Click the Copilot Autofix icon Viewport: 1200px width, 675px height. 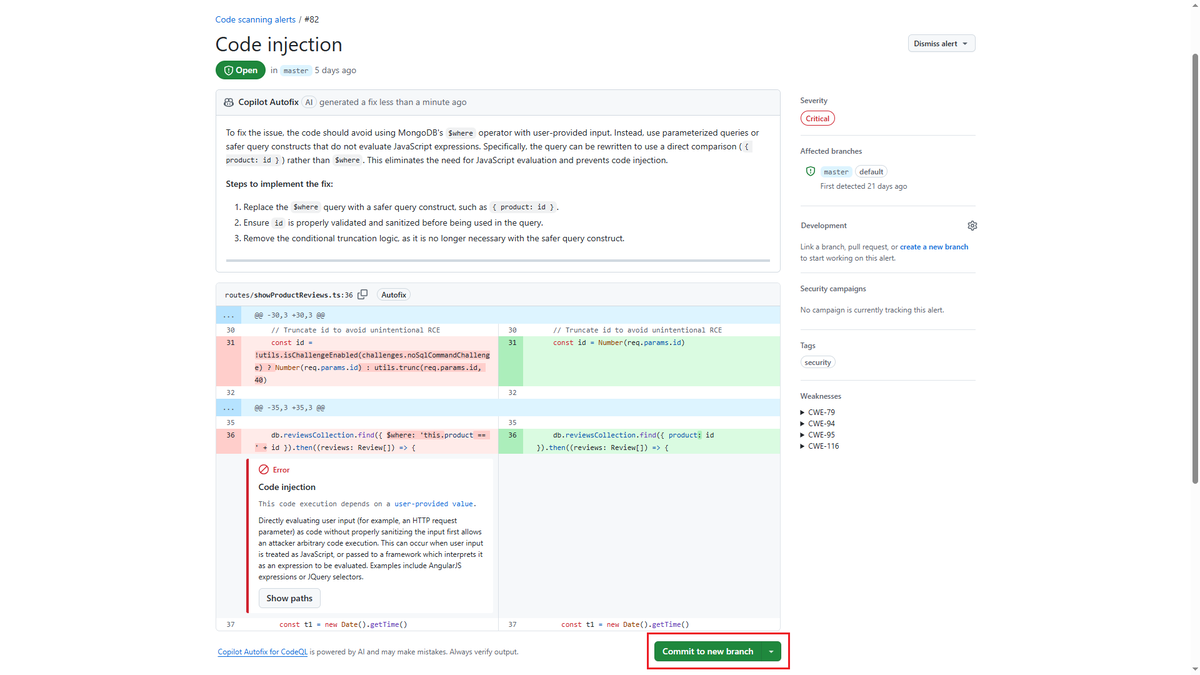[x=230, y=102]
